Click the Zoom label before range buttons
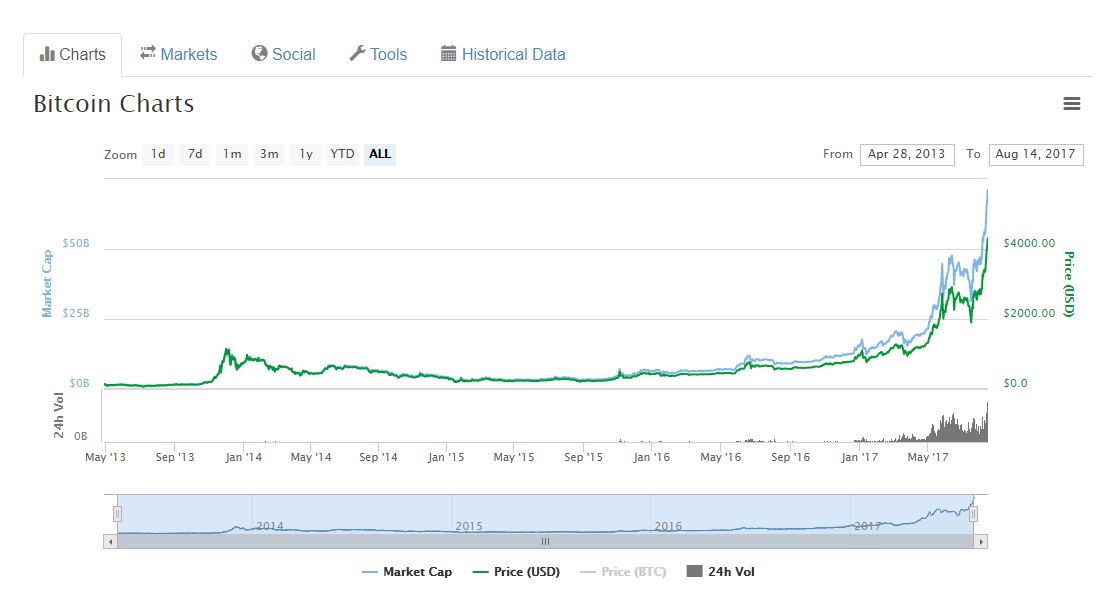 [121, 155]
